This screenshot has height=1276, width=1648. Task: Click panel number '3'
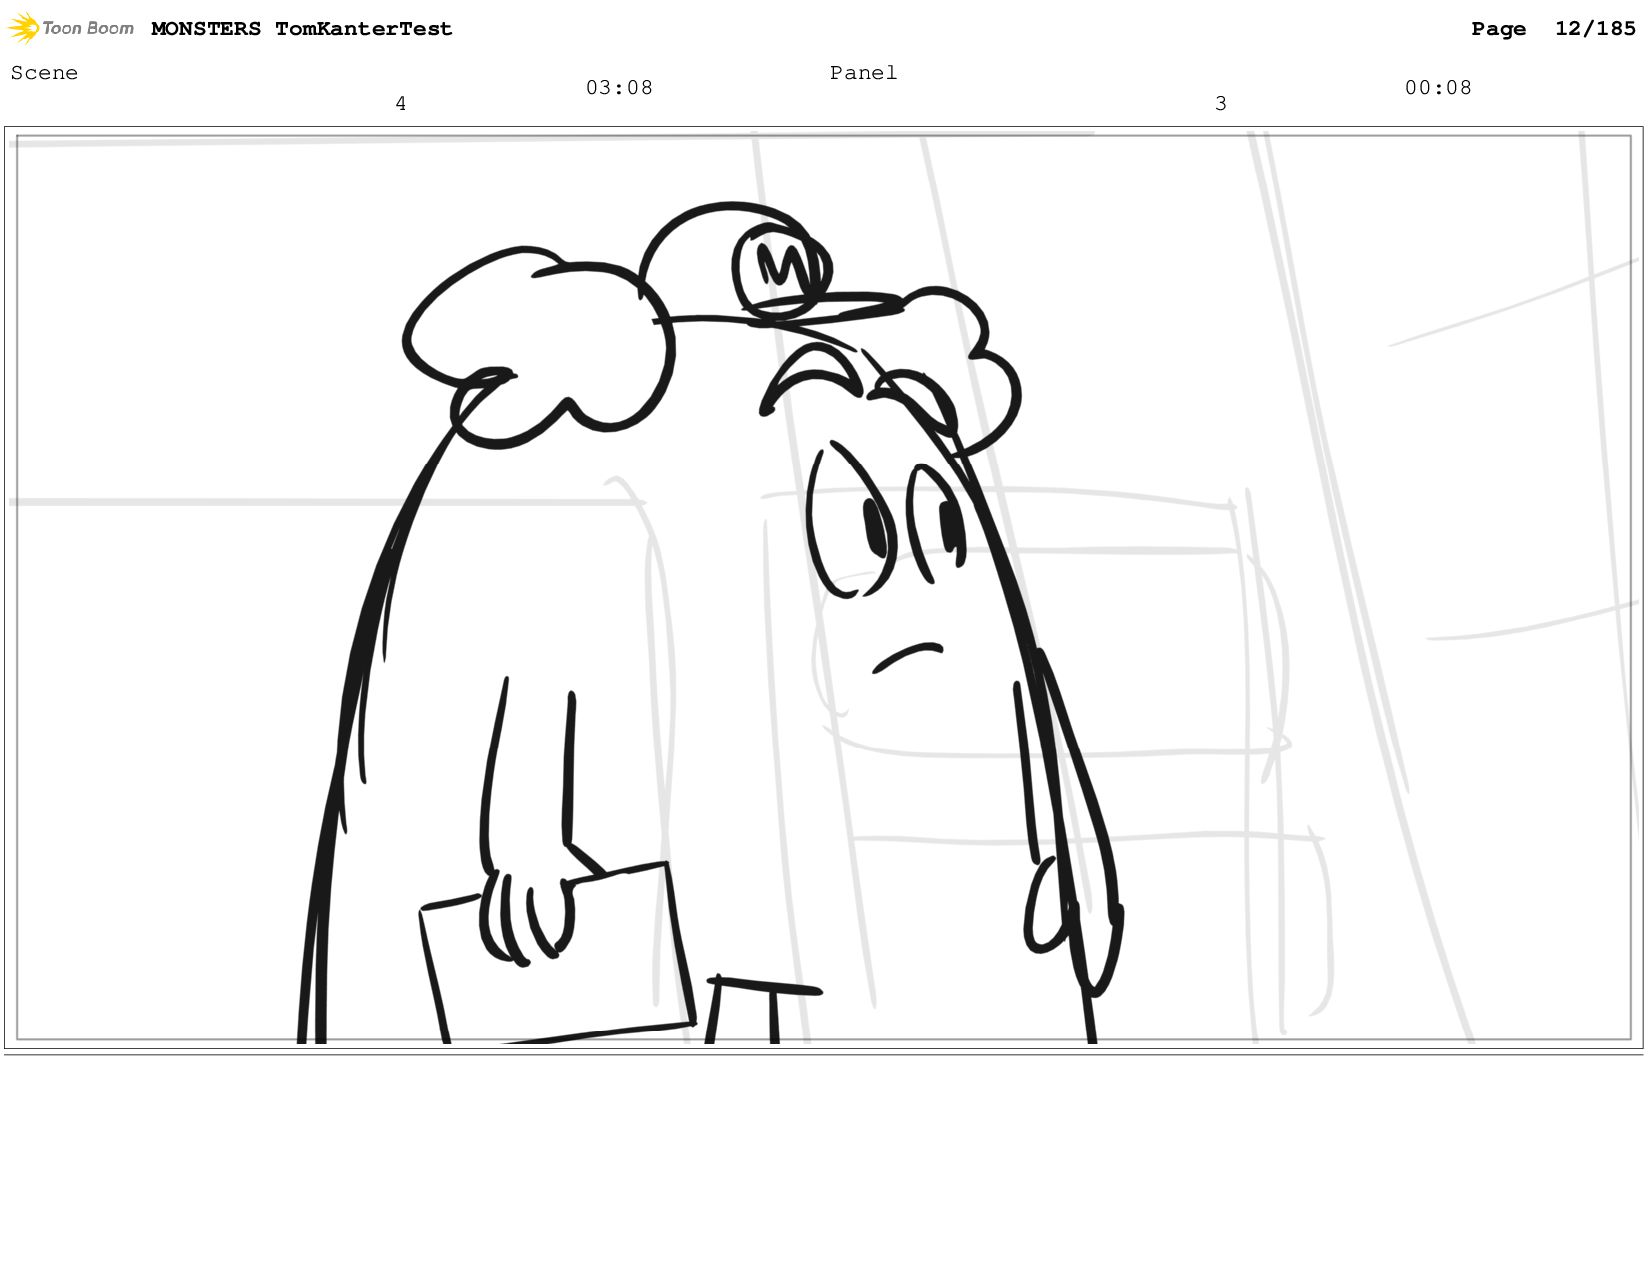point(1220,104)
